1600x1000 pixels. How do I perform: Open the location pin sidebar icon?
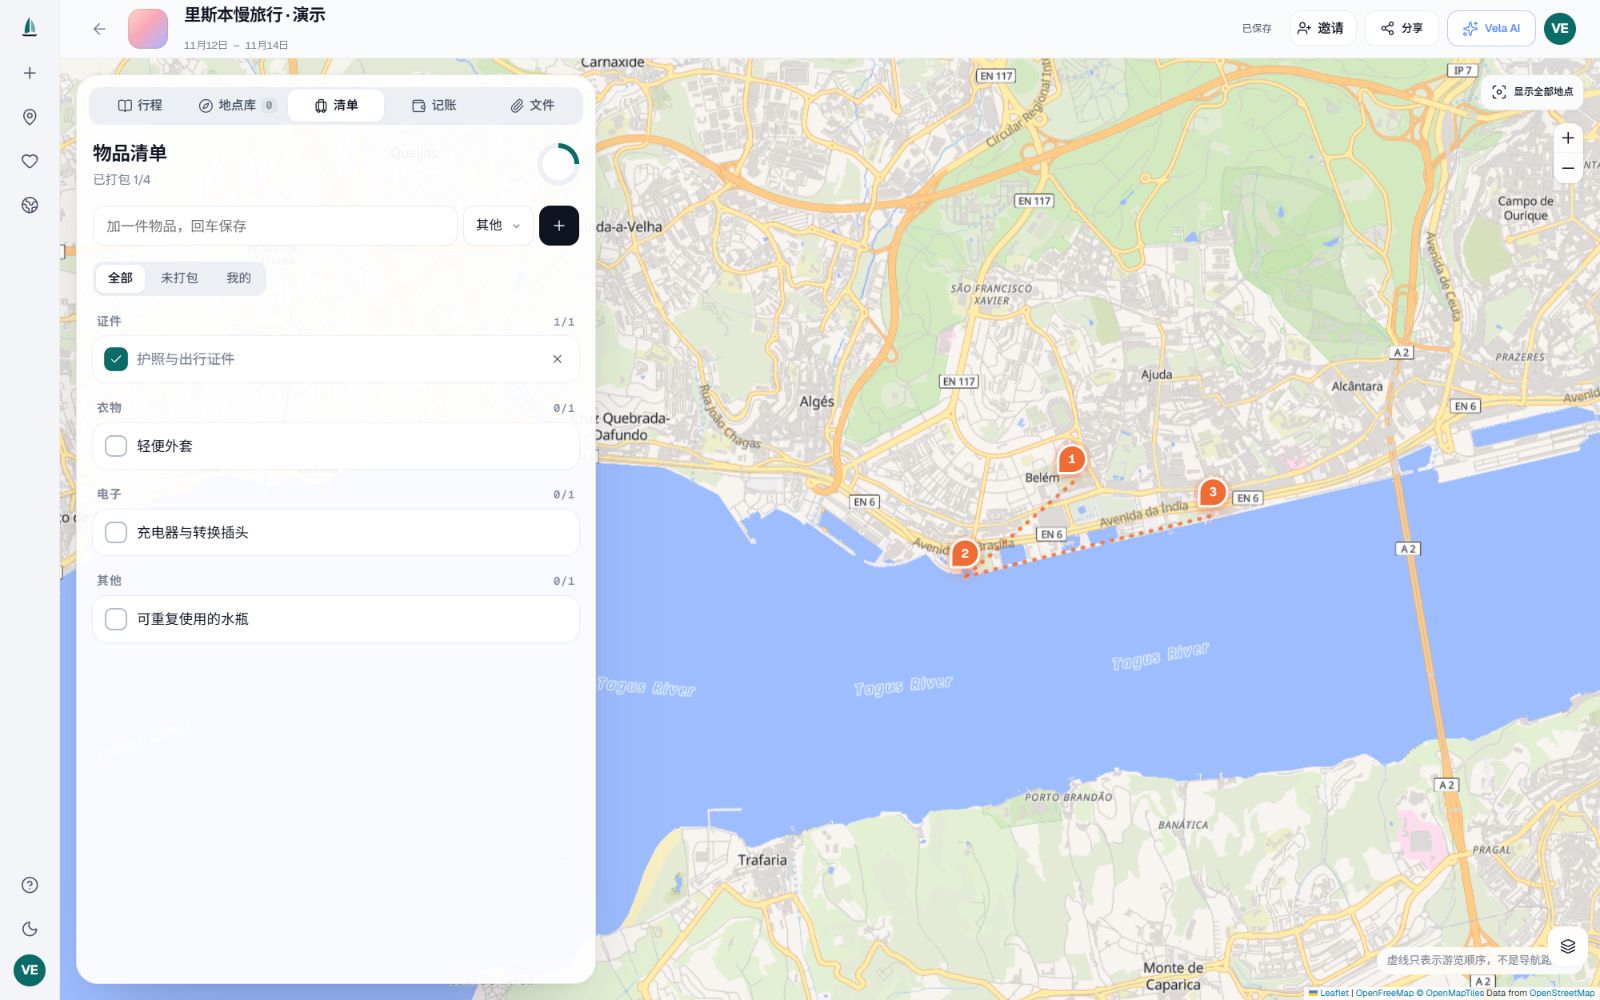tap(30, 117)
